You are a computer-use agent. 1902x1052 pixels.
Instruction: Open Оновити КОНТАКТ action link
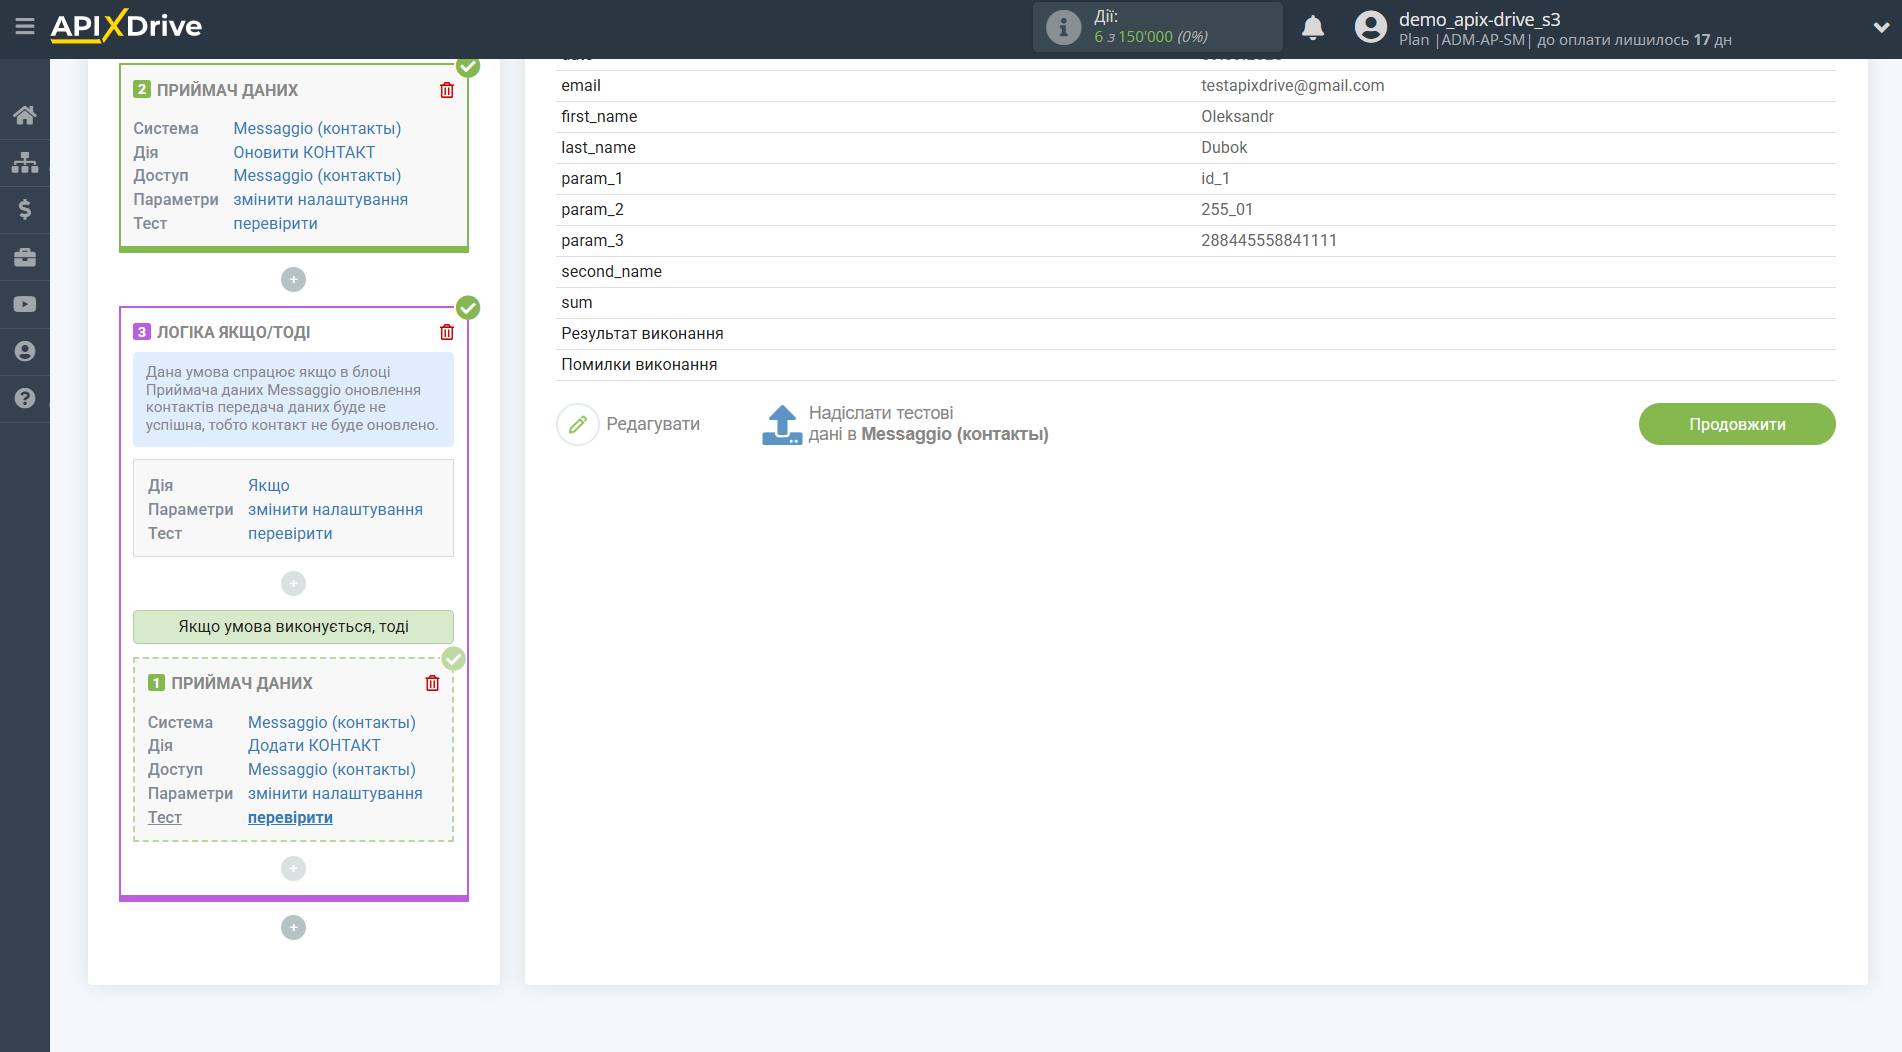[x=304, y=152]
